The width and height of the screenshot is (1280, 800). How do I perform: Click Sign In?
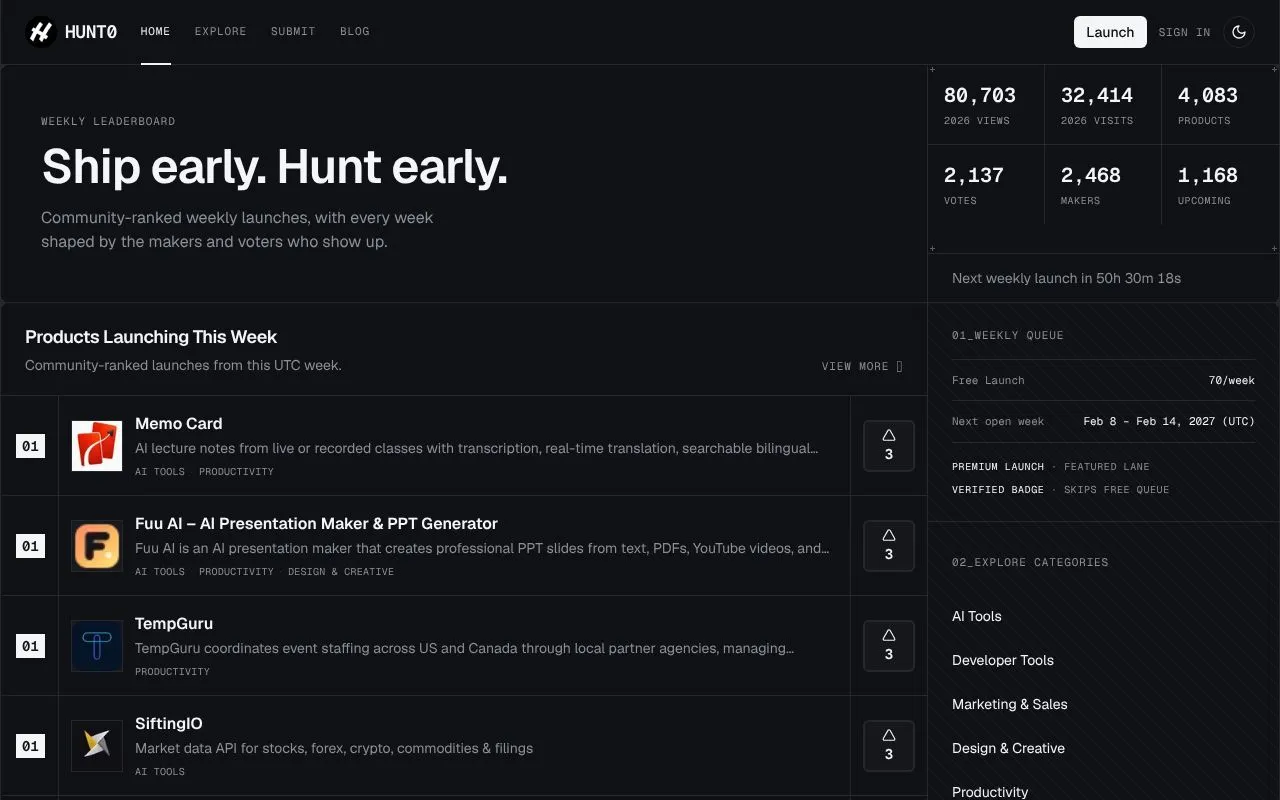click(1184, 32)
